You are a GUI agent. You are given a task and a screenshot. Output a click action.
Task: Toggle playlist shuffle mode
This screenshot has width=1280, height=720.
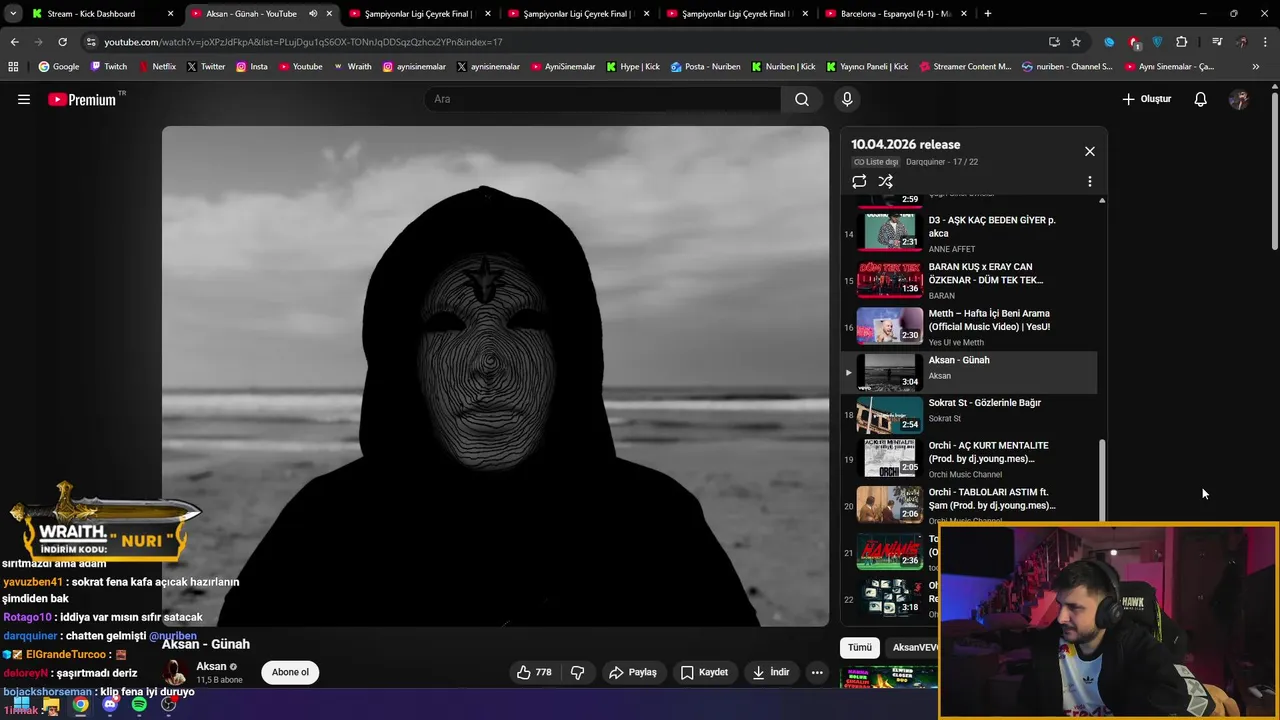(885, 181)
